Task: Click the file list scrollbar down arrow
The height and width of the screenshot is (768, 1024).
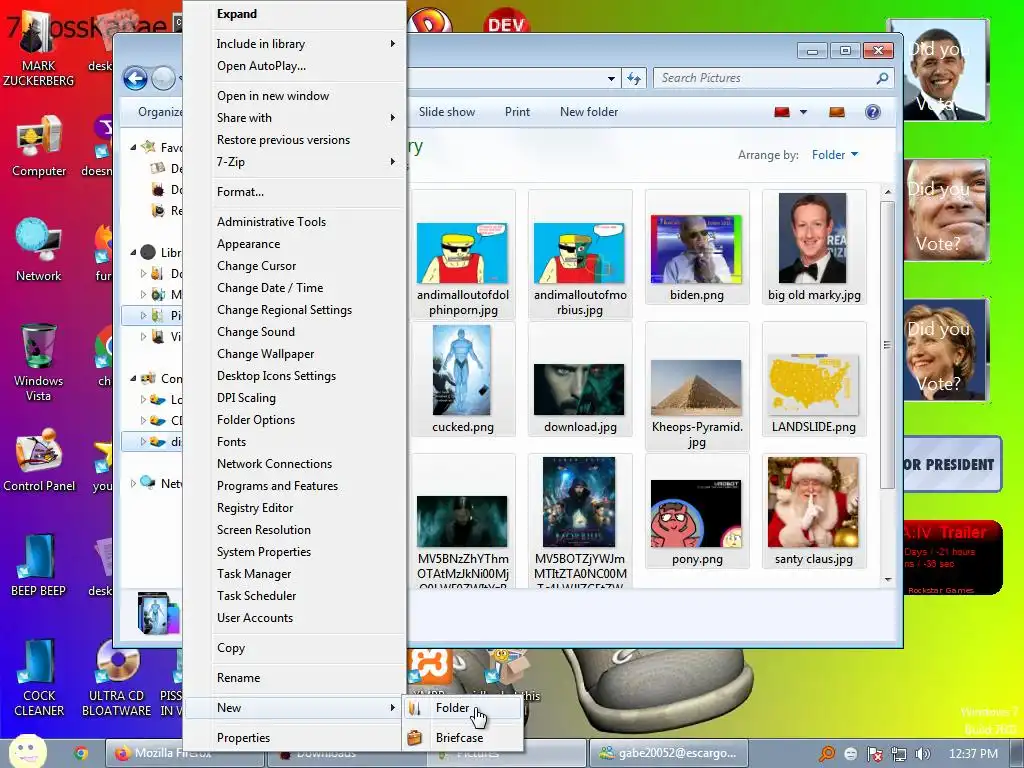Action: 888,579
